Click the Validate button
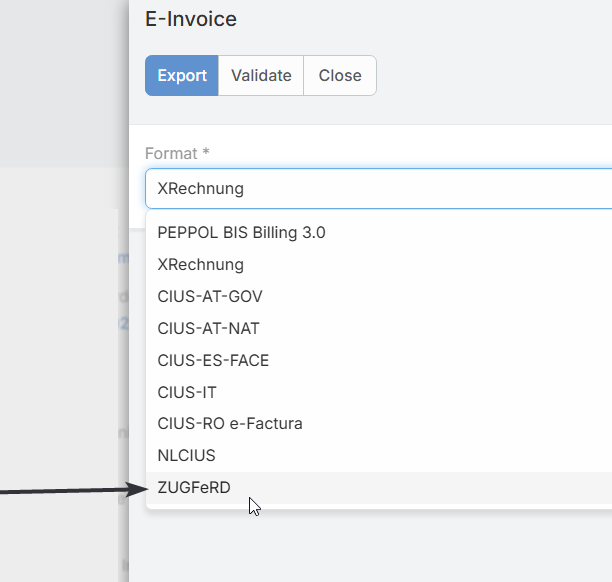 [261, 75]
